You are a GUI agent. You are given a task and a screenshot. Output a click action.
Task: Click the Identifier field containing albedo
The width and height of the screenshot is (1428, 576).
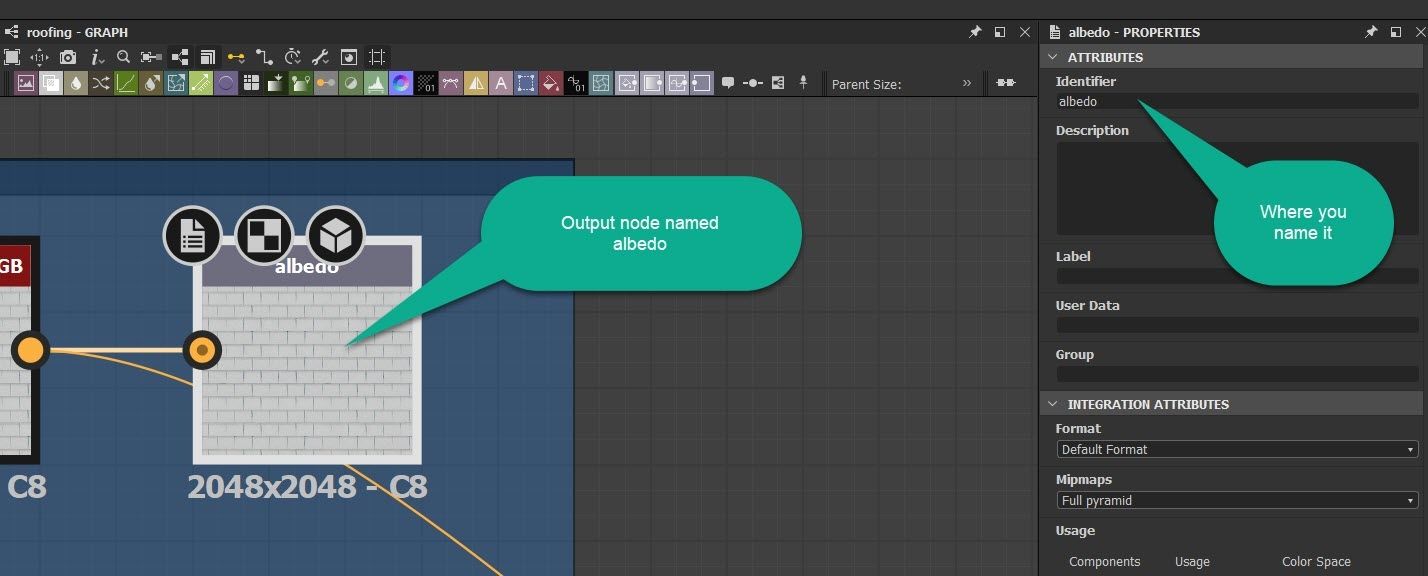1237,101
